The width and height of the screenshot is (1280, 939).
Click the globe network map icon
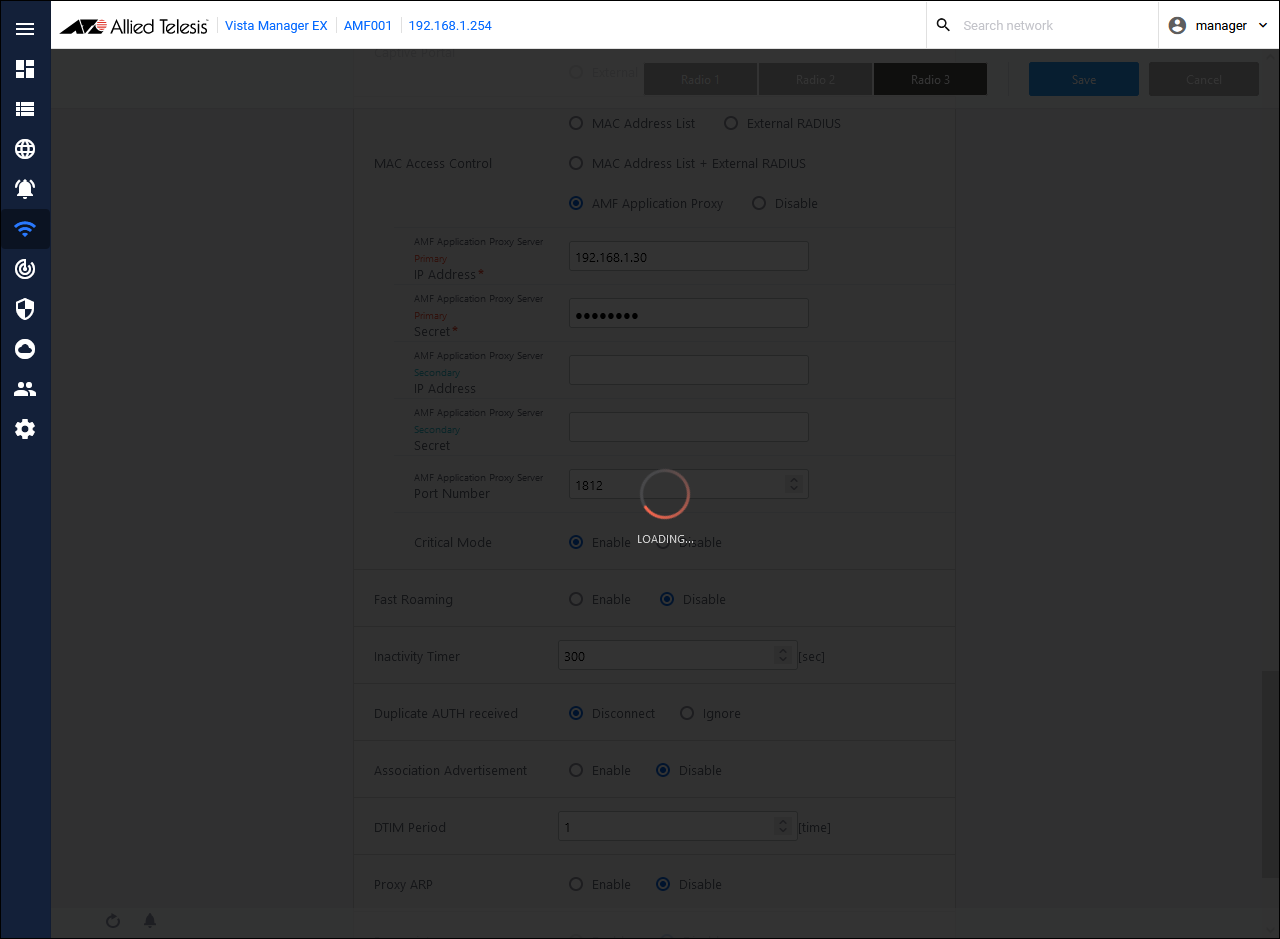[25, 149]
